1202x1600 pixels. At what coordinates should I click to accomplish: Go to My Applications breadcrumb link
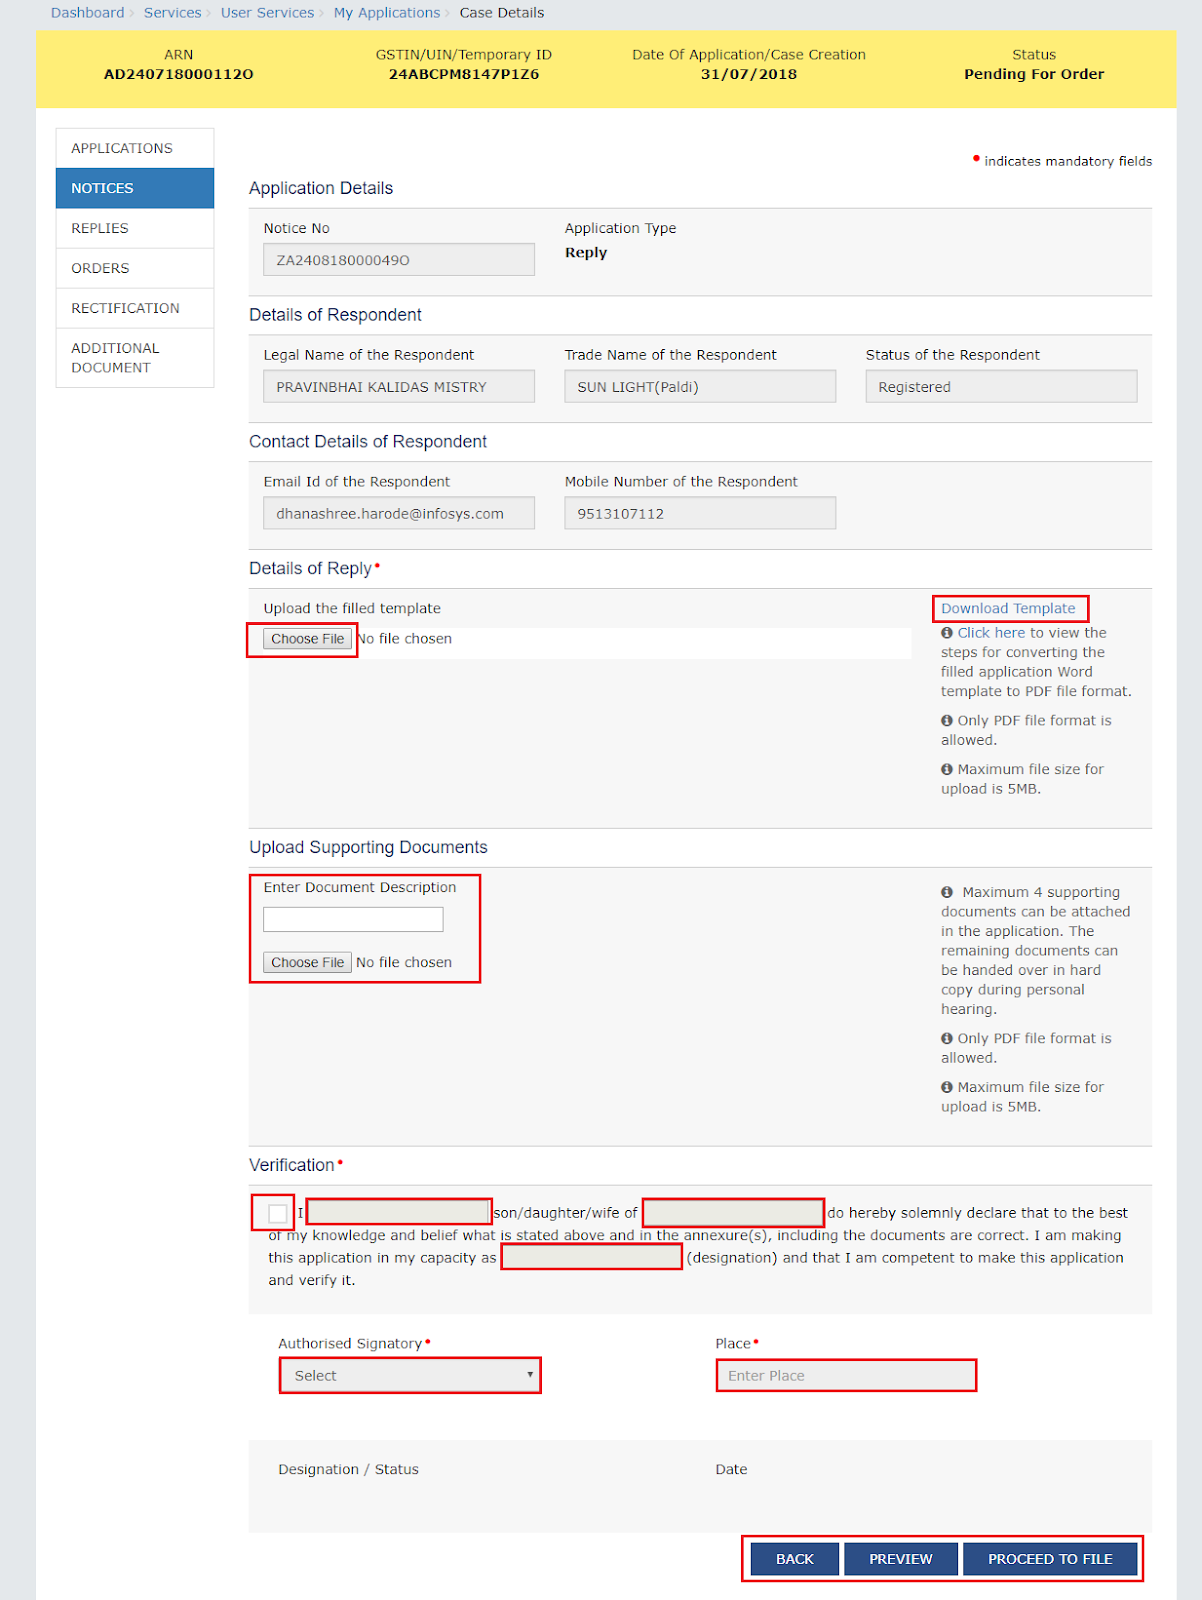pos(386,13)
